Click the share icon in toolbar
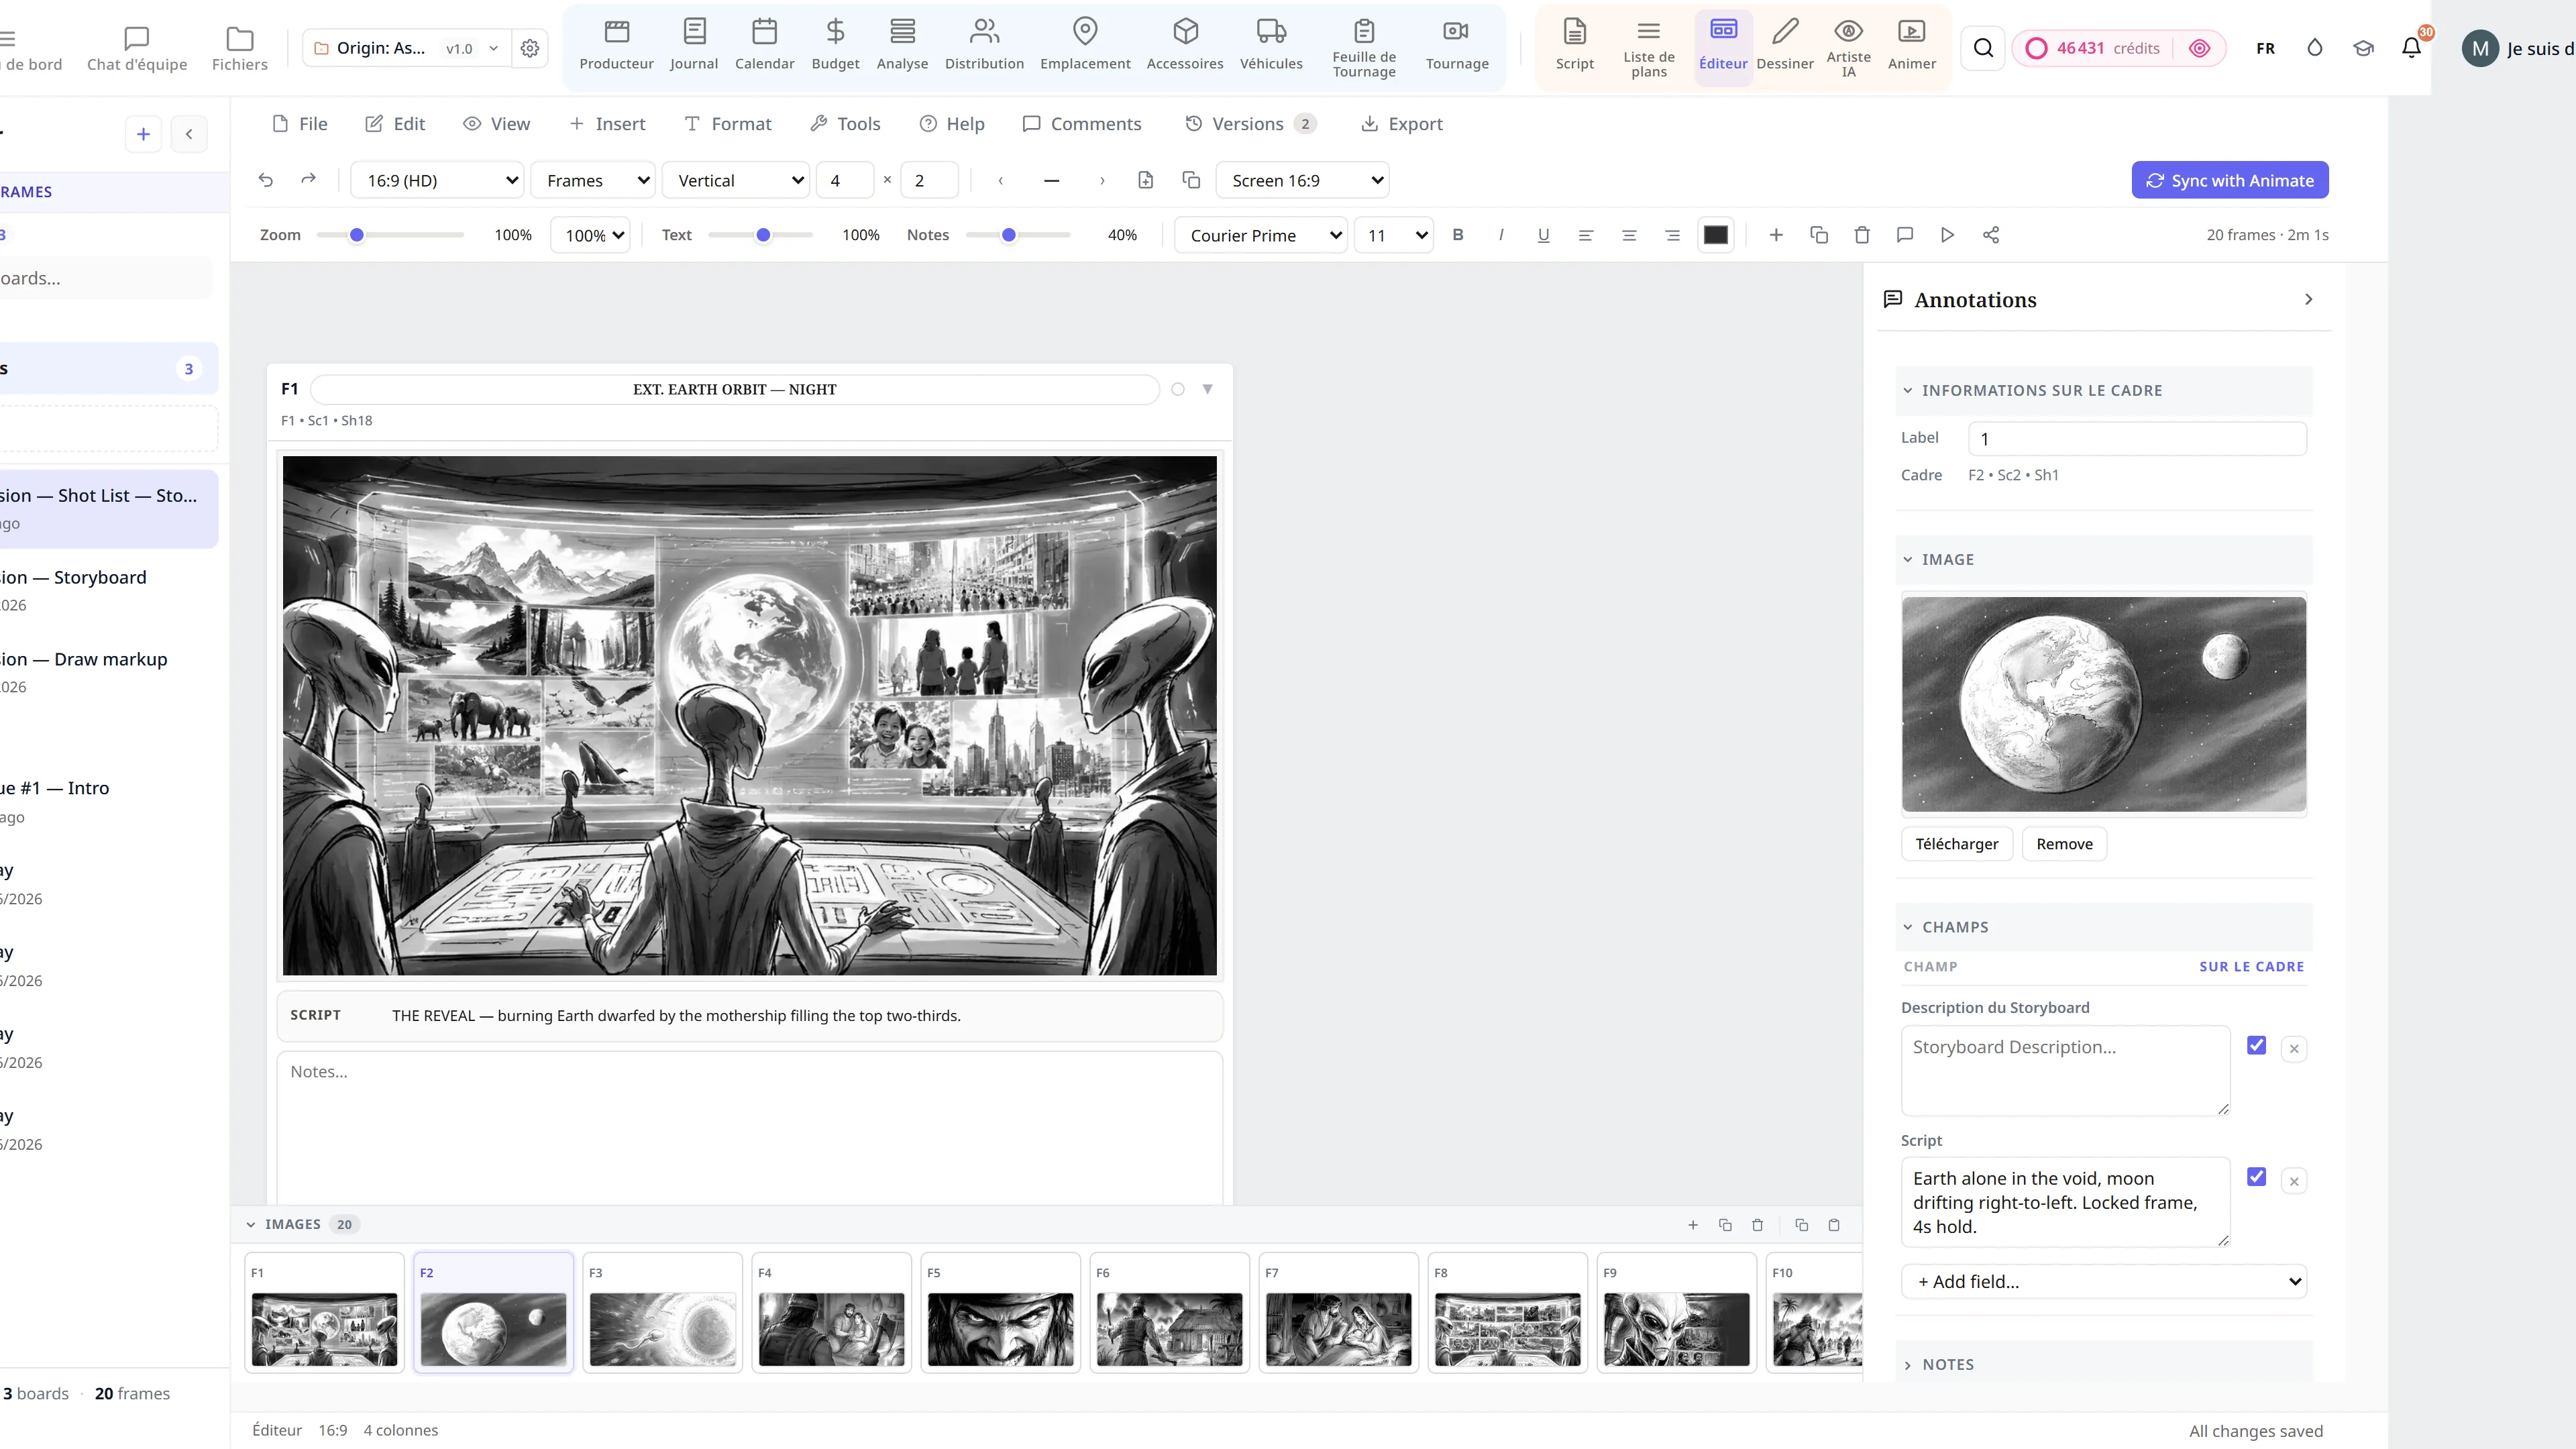The height and width of the screenshot is (1449, 2576). tap(1991, 235)
